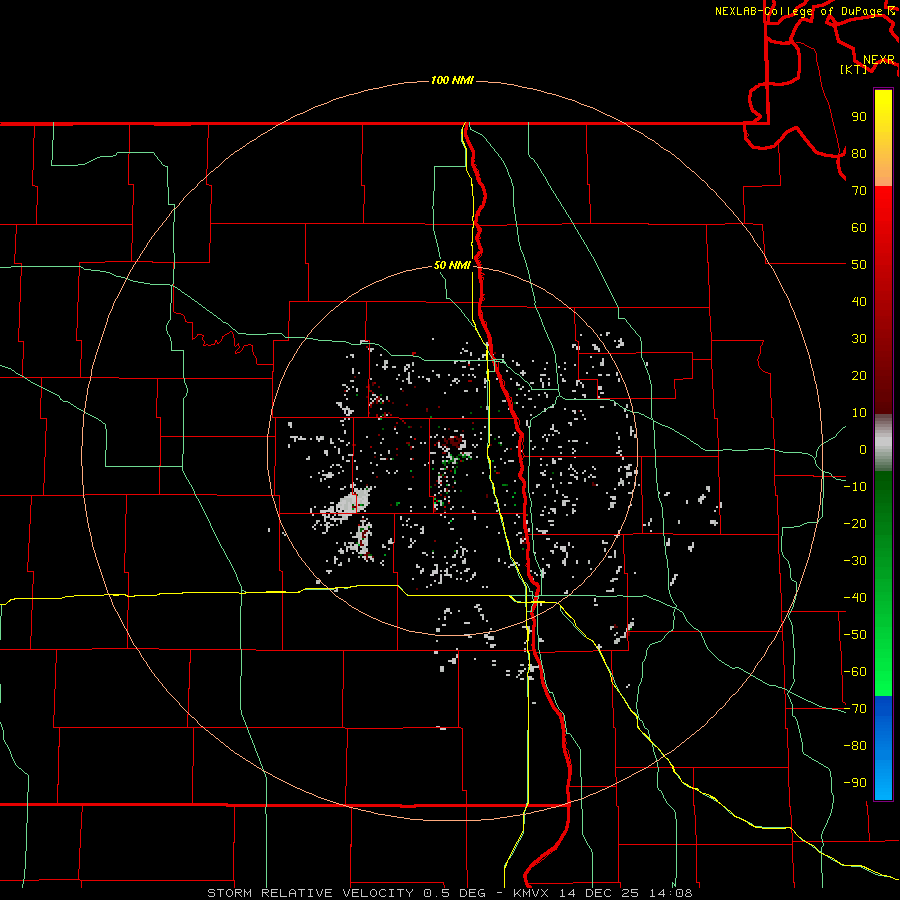Click the -60 value on the velocity scale
The height and width of the screenshot is (900, 900).
[855, 672]
